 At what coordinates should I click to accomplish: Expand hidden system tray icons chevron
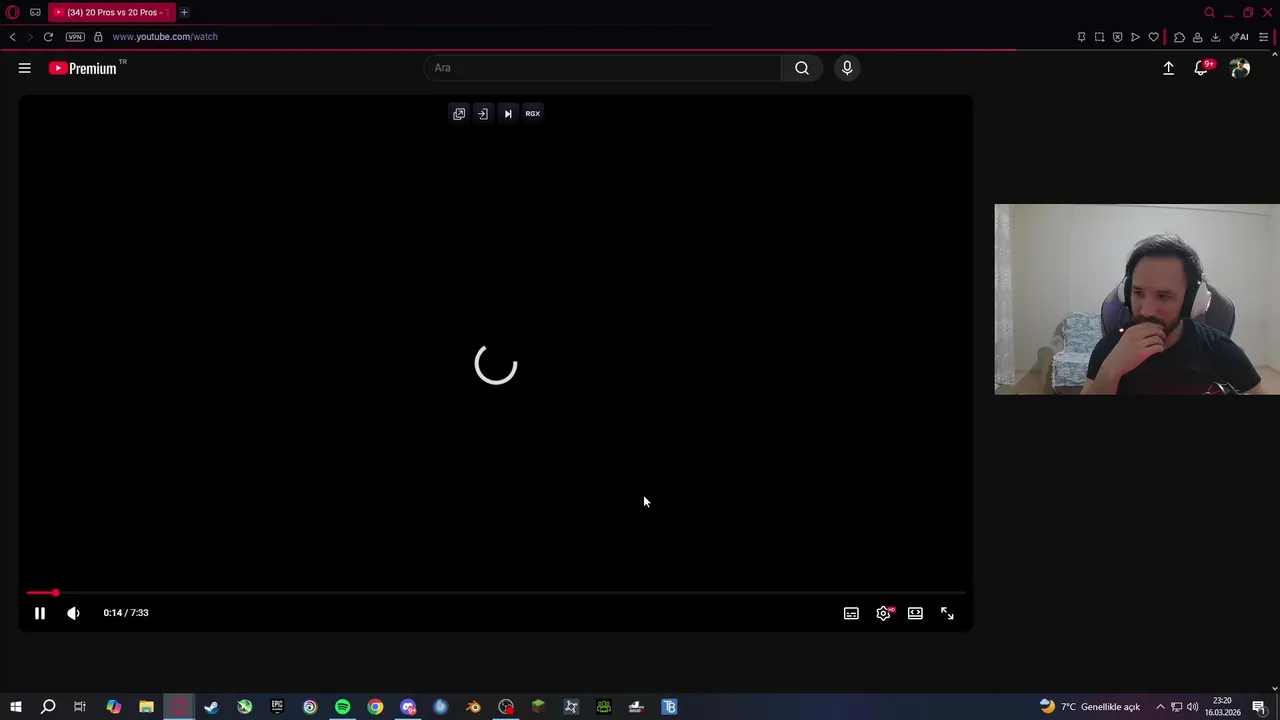pyautogui.click(x=1160, y=707)
